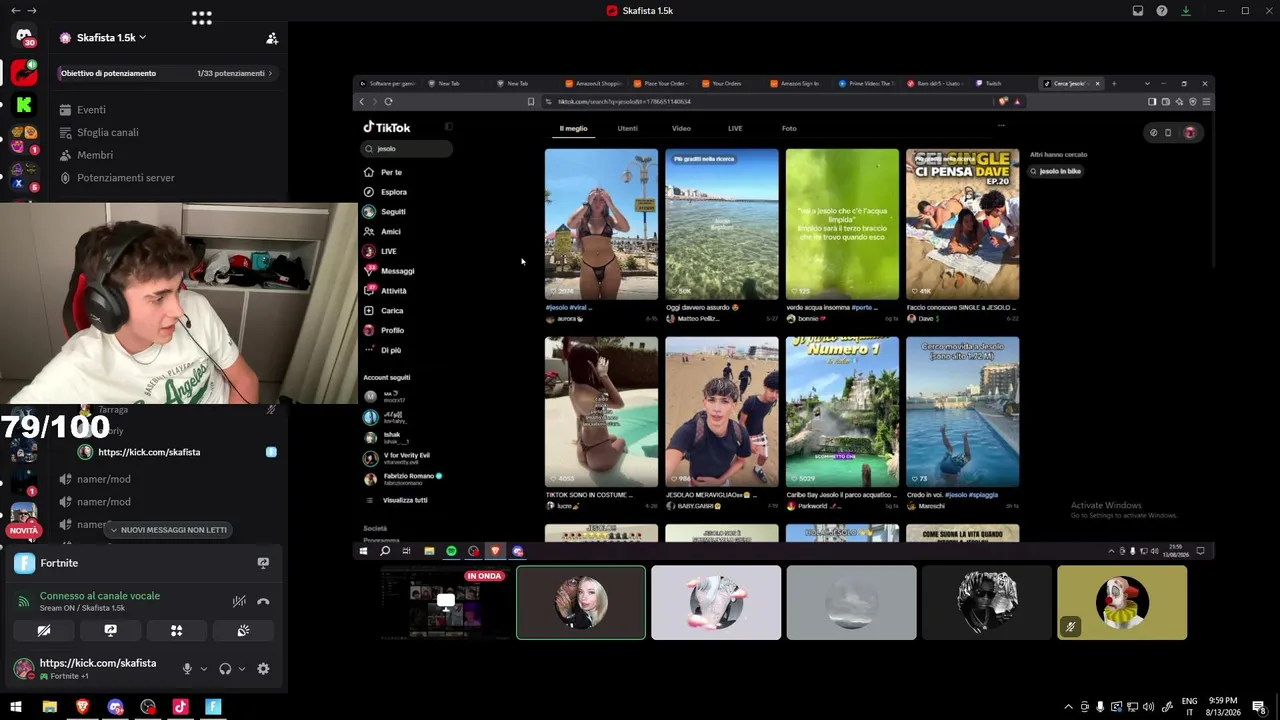
Task: Click Spotify icon in the streamed taskbar
Action: pyautogui.click(x=451, y=551)
